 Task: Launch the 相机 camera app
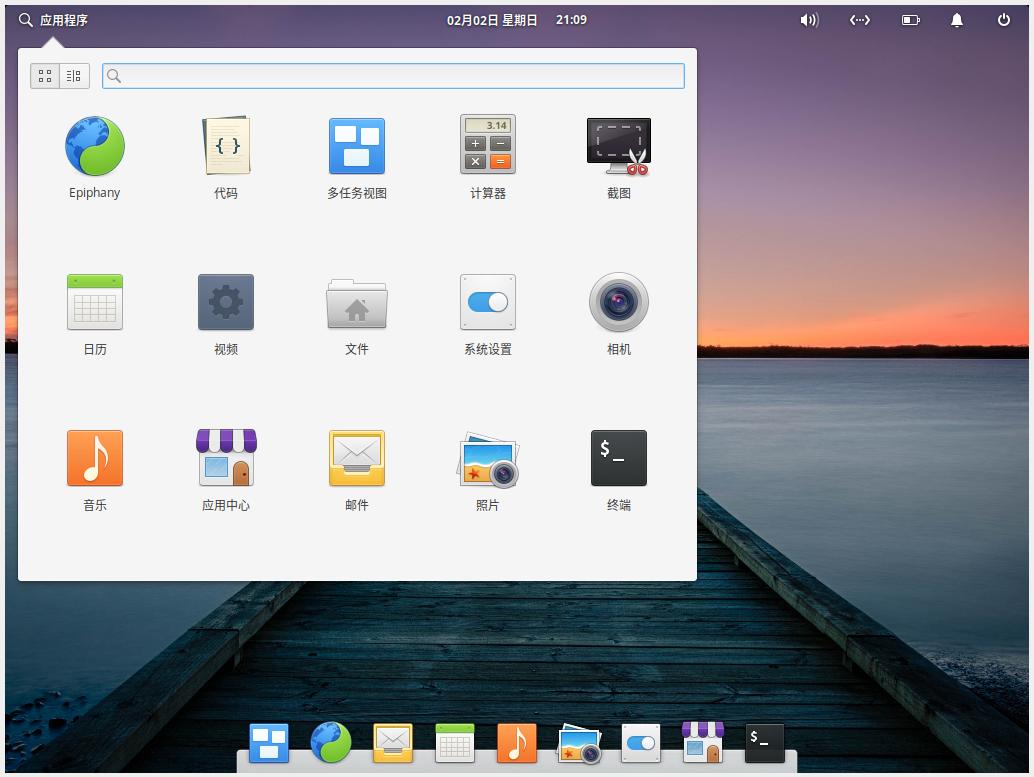618,301
